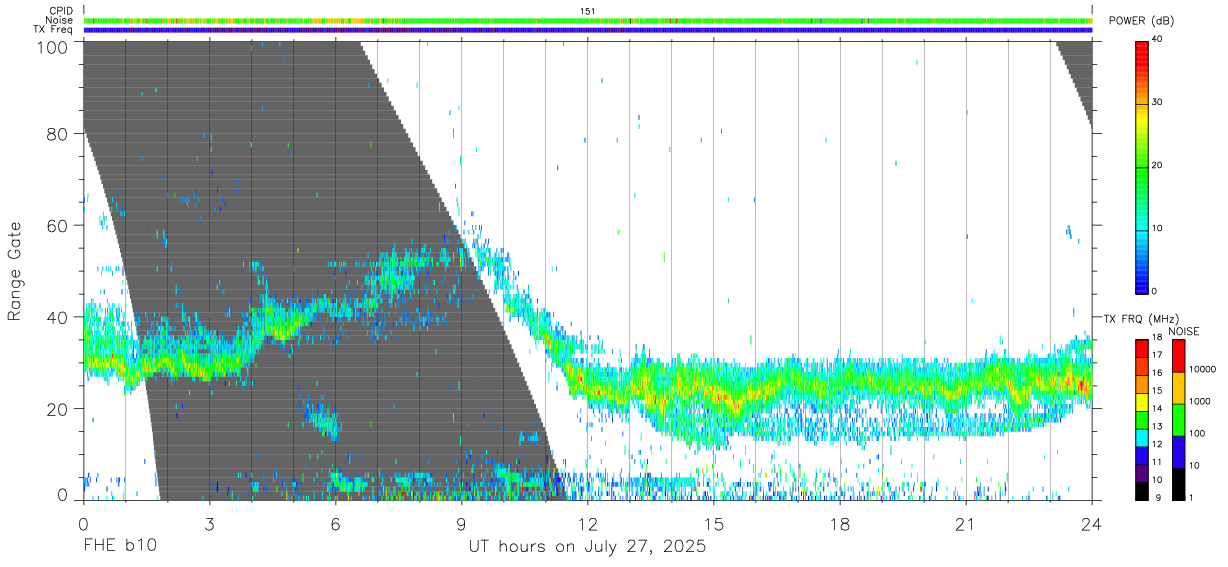Viewport: 1228px width, 567px height.
Task: Click y-axis tick label "80"
Action: pos(59,134)
